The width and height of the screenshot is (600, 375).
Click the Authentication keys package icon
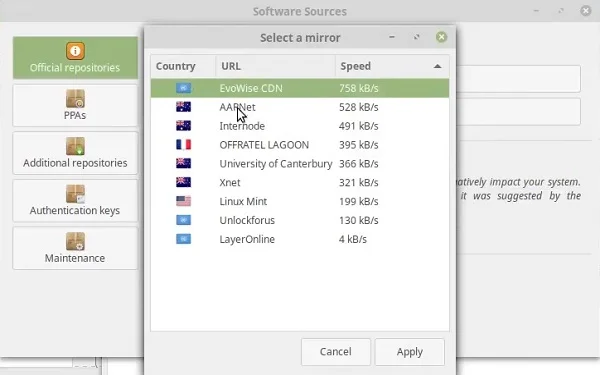point(75,194)
